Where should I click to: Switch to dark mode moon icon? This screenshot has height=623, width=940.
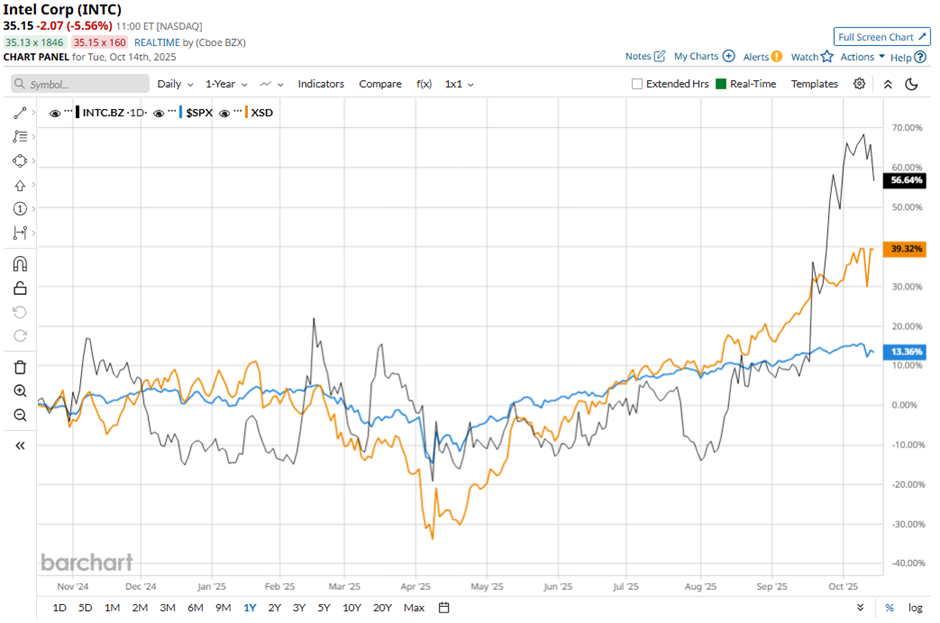(911, 84)
